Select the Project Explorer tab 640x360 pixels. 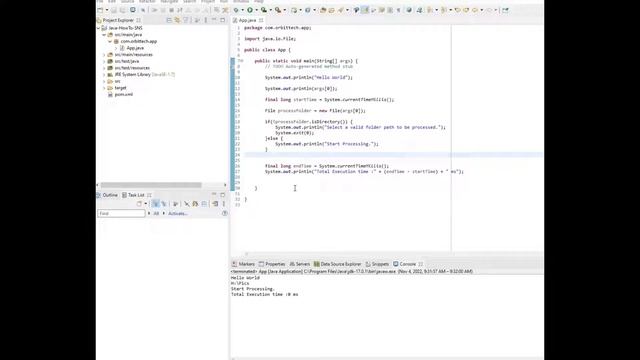[x=118, y=20]
